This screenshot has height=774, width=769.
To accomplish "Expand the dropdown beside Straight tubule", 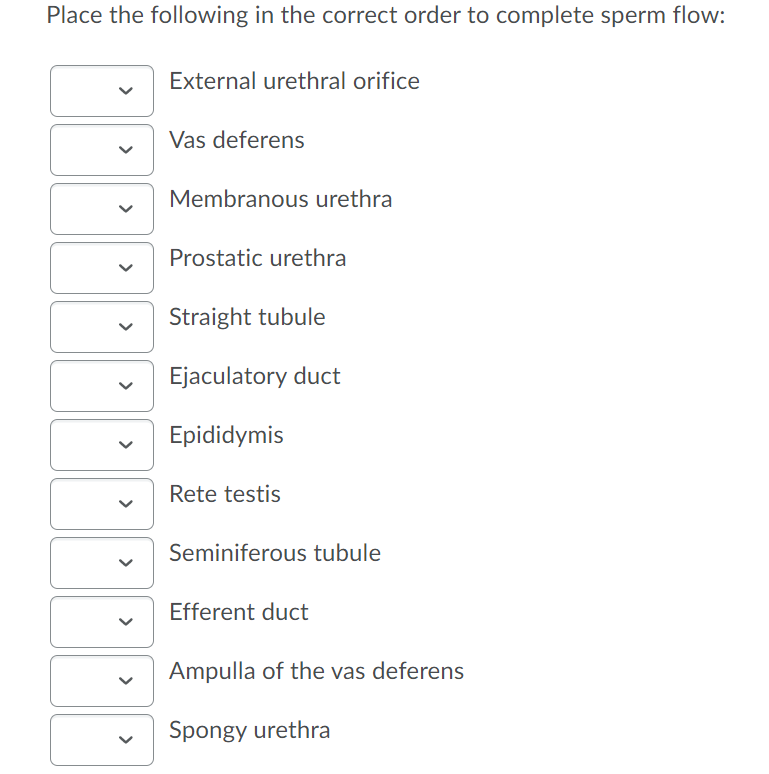I will (x=102, y=327).
